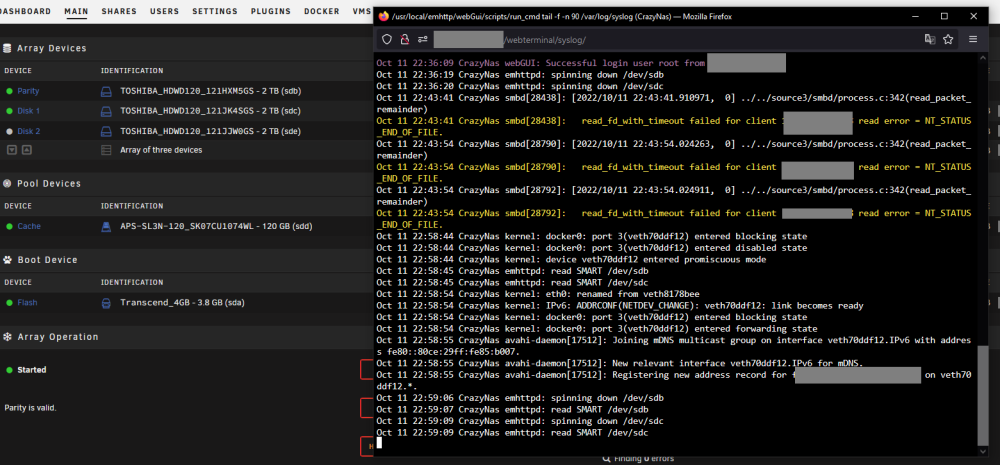Click TOSHIBA_HDWD120_121JJW0GS identification text
Viewport: 1000px width, 465px height.
[210, 131]
